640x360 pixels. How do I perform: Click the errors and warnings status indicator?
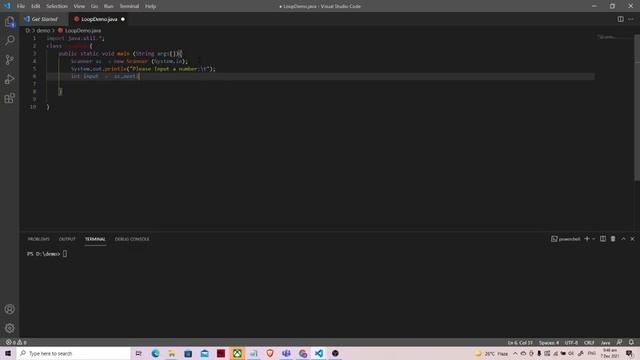tap(16, 342)
